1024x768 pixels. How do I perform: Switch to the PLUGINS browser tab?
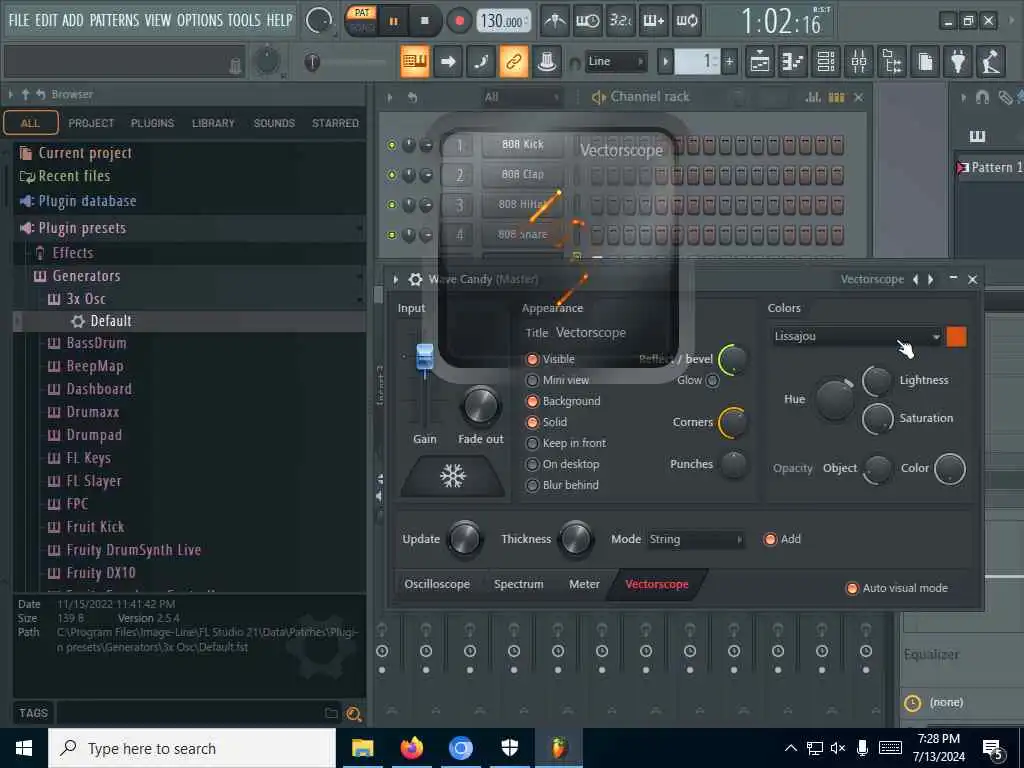(x=152, y=123)
